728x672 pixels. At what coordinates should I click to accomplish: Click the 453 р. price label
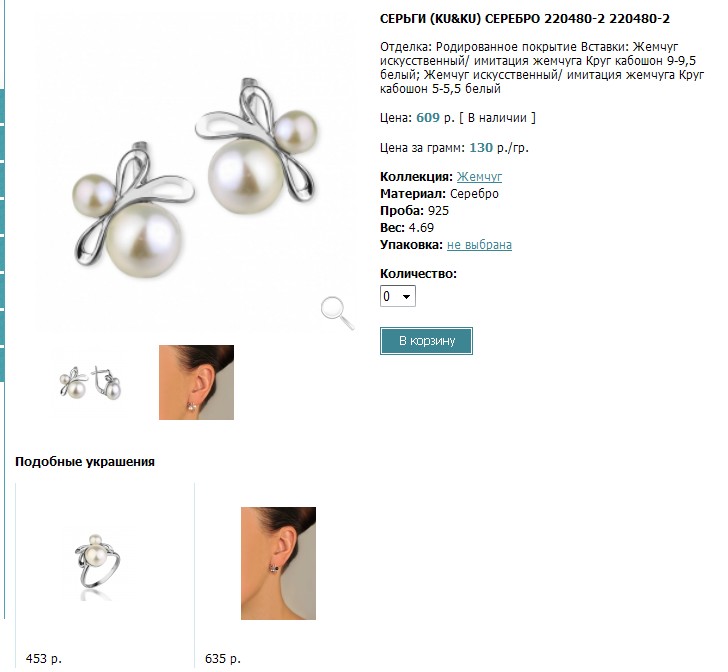[44, 659]
